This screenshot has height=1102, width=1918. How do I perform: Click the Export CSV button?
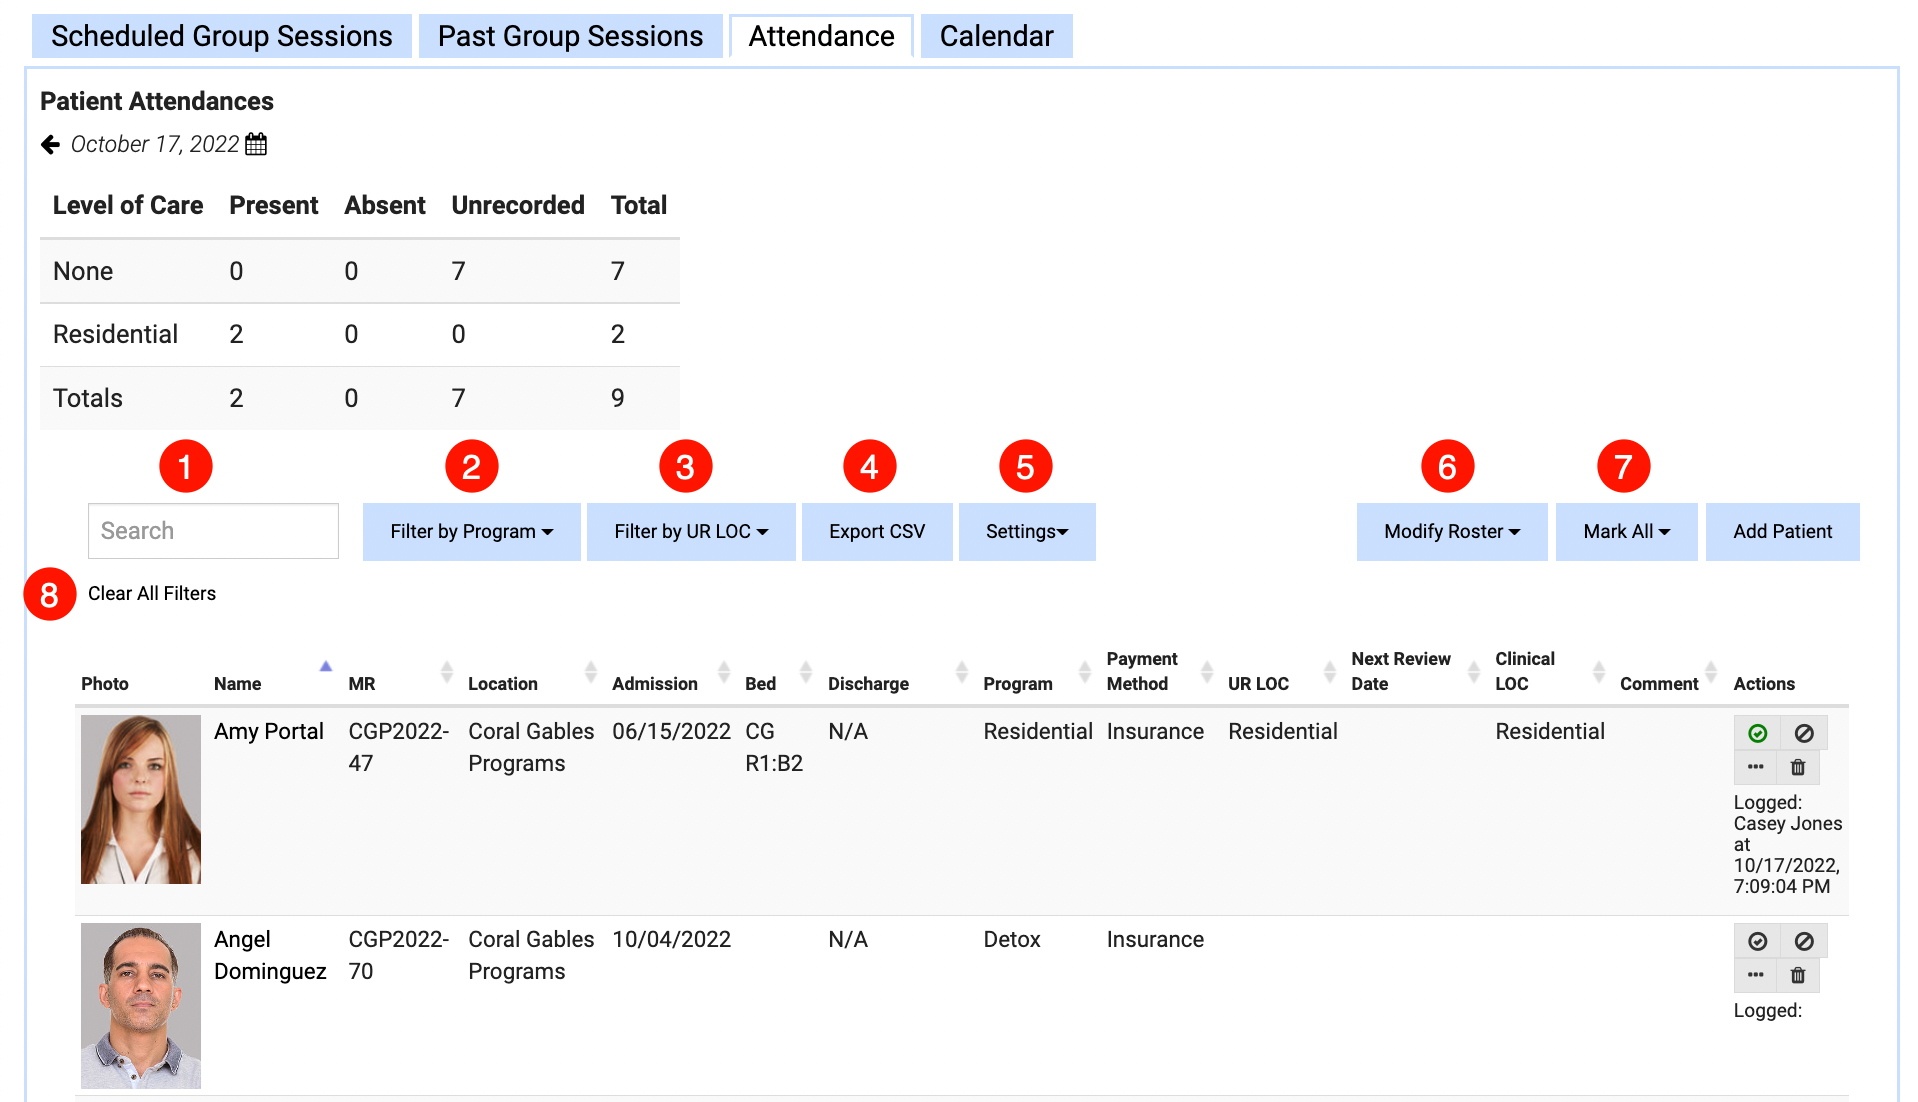[x=876, y=532]
